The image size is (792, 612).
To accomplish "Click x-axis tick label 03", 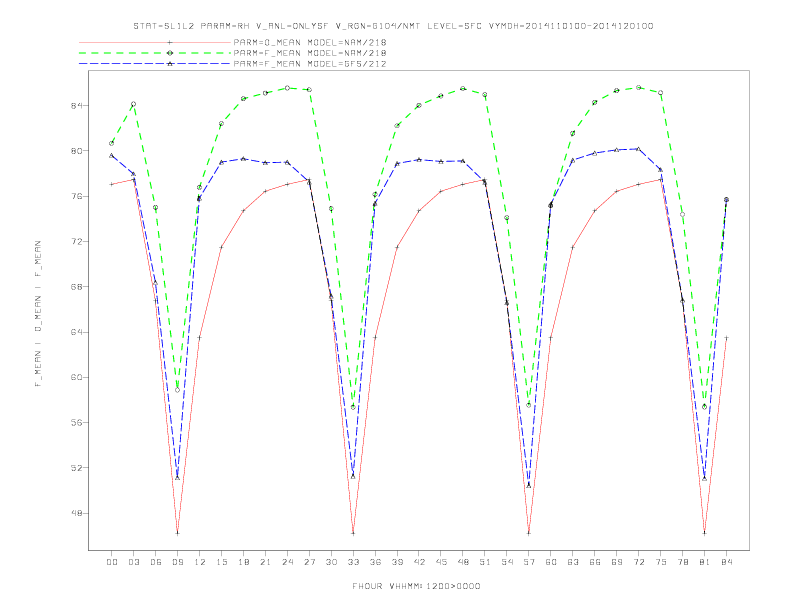I will (x=134, y=562).
